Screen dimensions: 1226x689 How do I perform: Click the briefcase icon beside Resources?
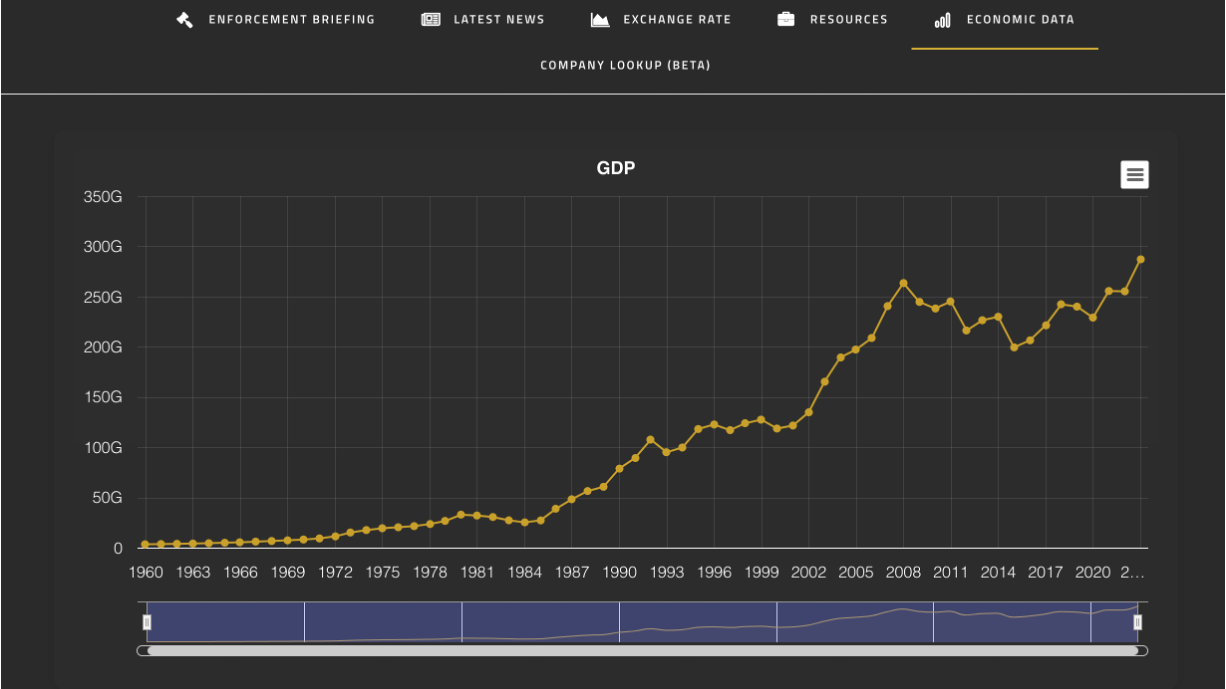point(786,20)
